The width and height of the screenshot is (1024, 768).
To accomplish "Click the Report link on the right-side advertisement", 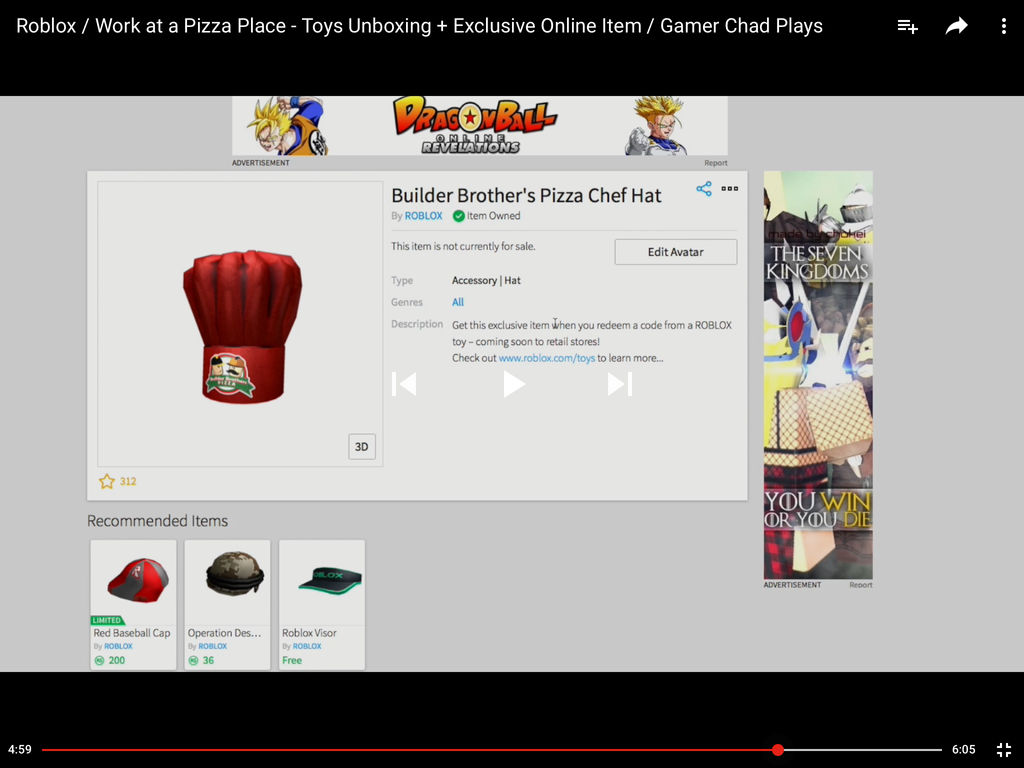I will pyautogui.click(x=860, y=584).
